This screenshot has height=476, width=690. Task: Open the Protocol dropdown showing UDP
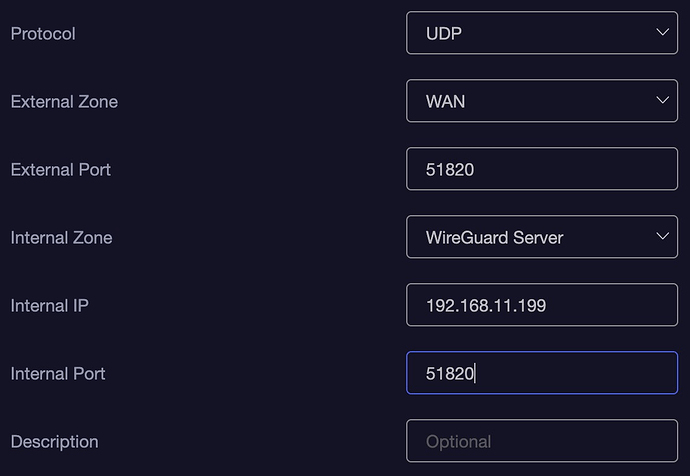point(541,33)
